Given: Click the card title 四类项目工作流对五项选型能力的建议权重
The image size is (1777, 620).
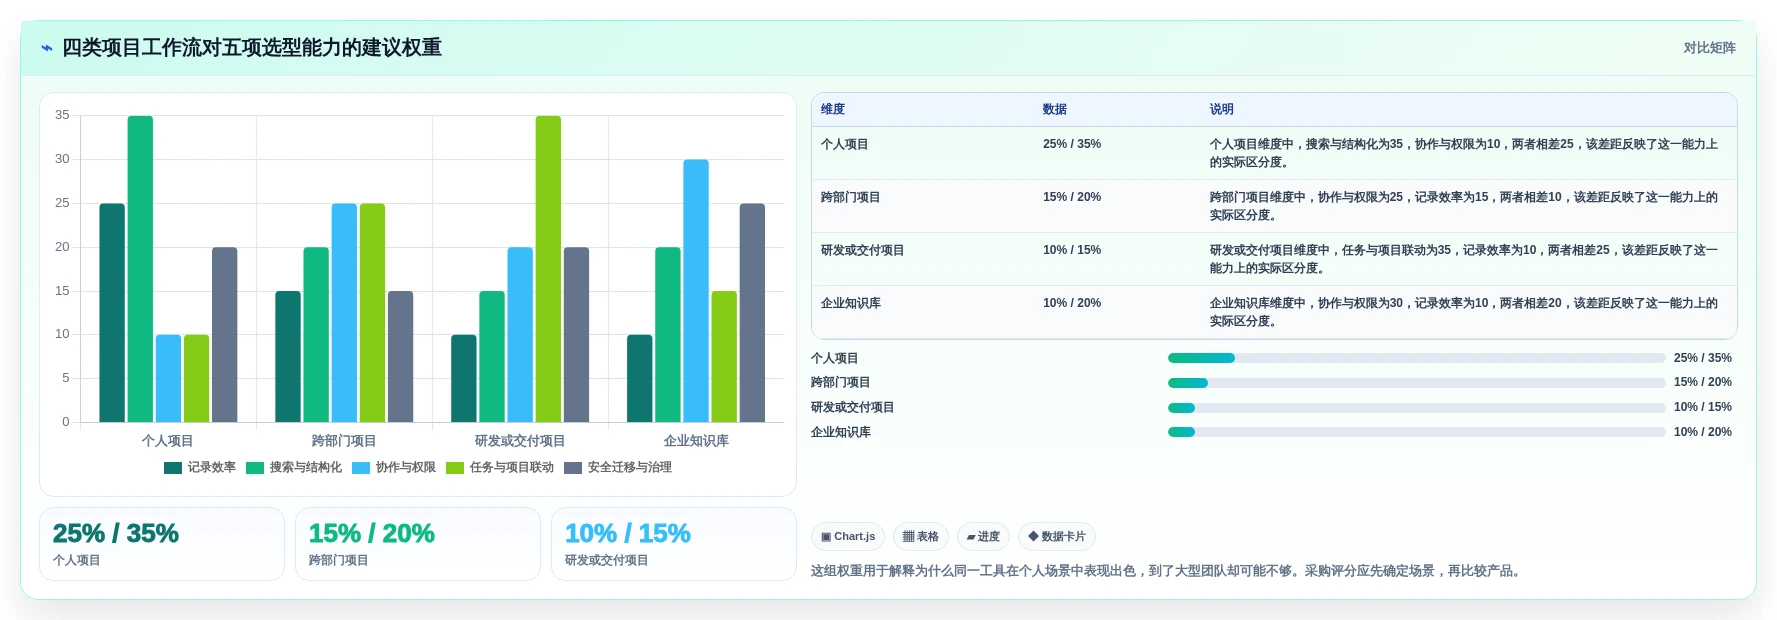Looking at the screenshot, I should (252, 48).
